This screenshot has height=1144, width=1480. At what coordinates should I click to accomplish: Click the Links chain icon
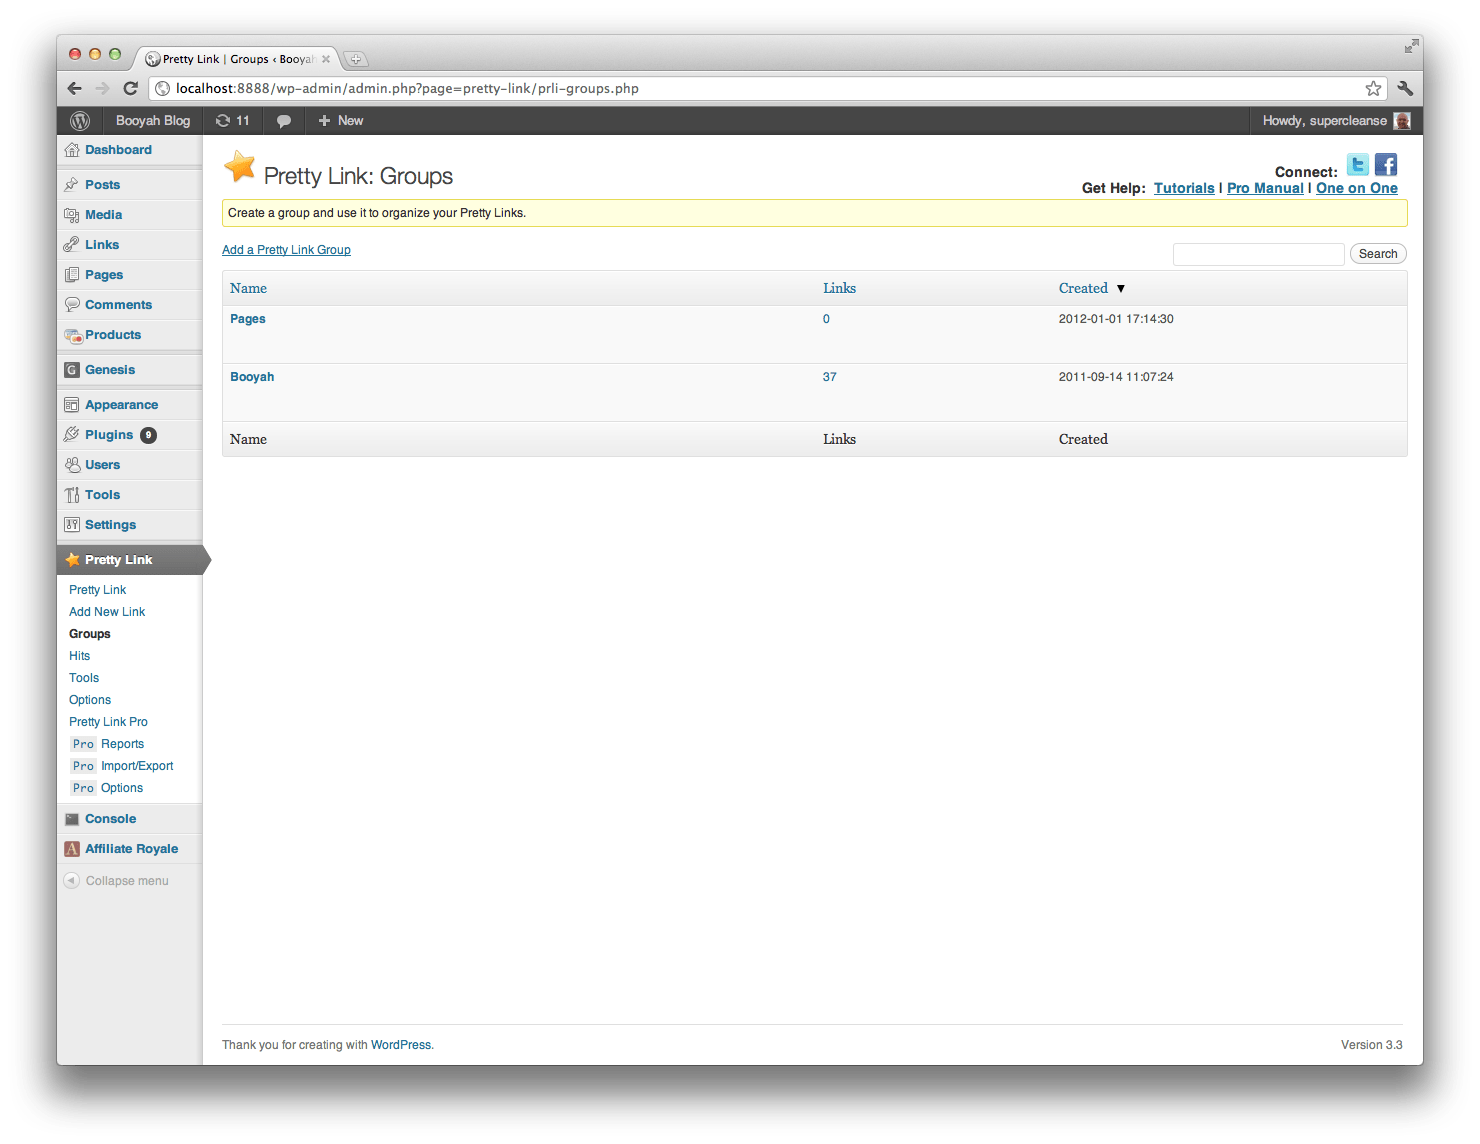[x=72, y=245]
